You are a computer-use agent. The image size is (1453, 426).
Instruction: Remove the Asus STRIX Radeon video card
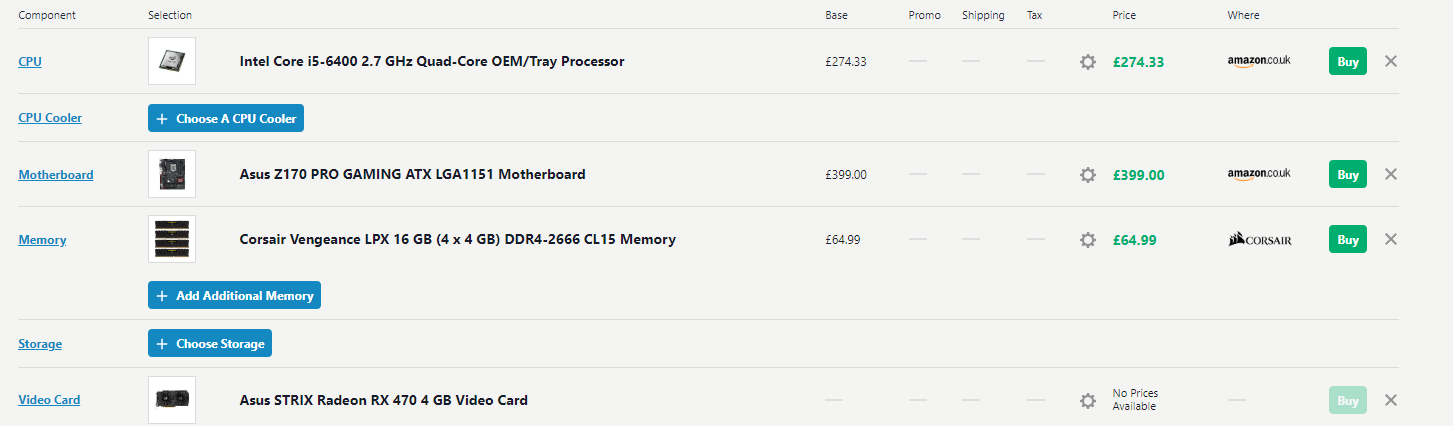pos(1390,400)
